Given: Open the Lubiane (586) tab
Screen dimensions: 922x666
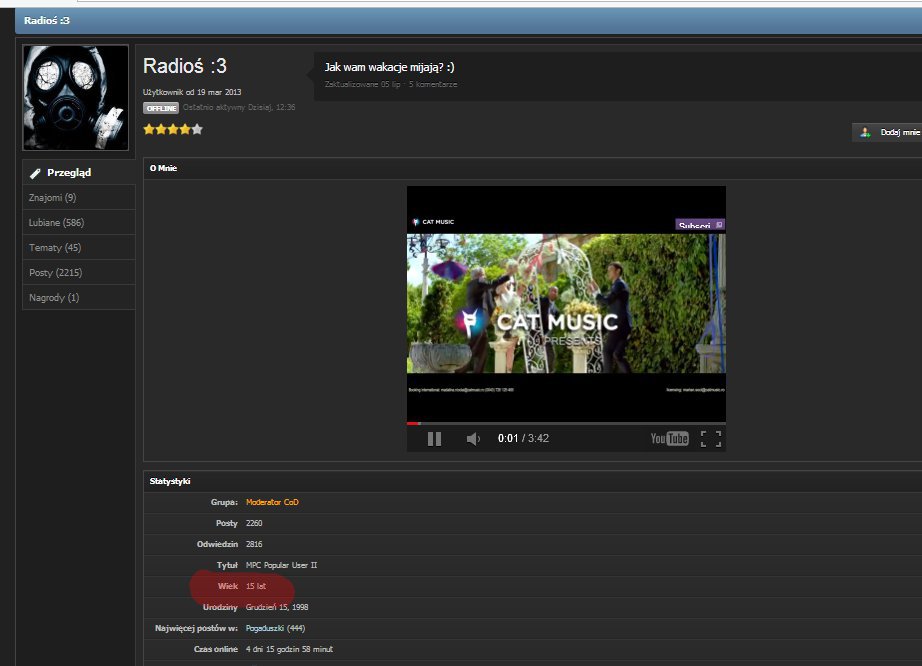Looking at the screenshot, I should 79,223.
